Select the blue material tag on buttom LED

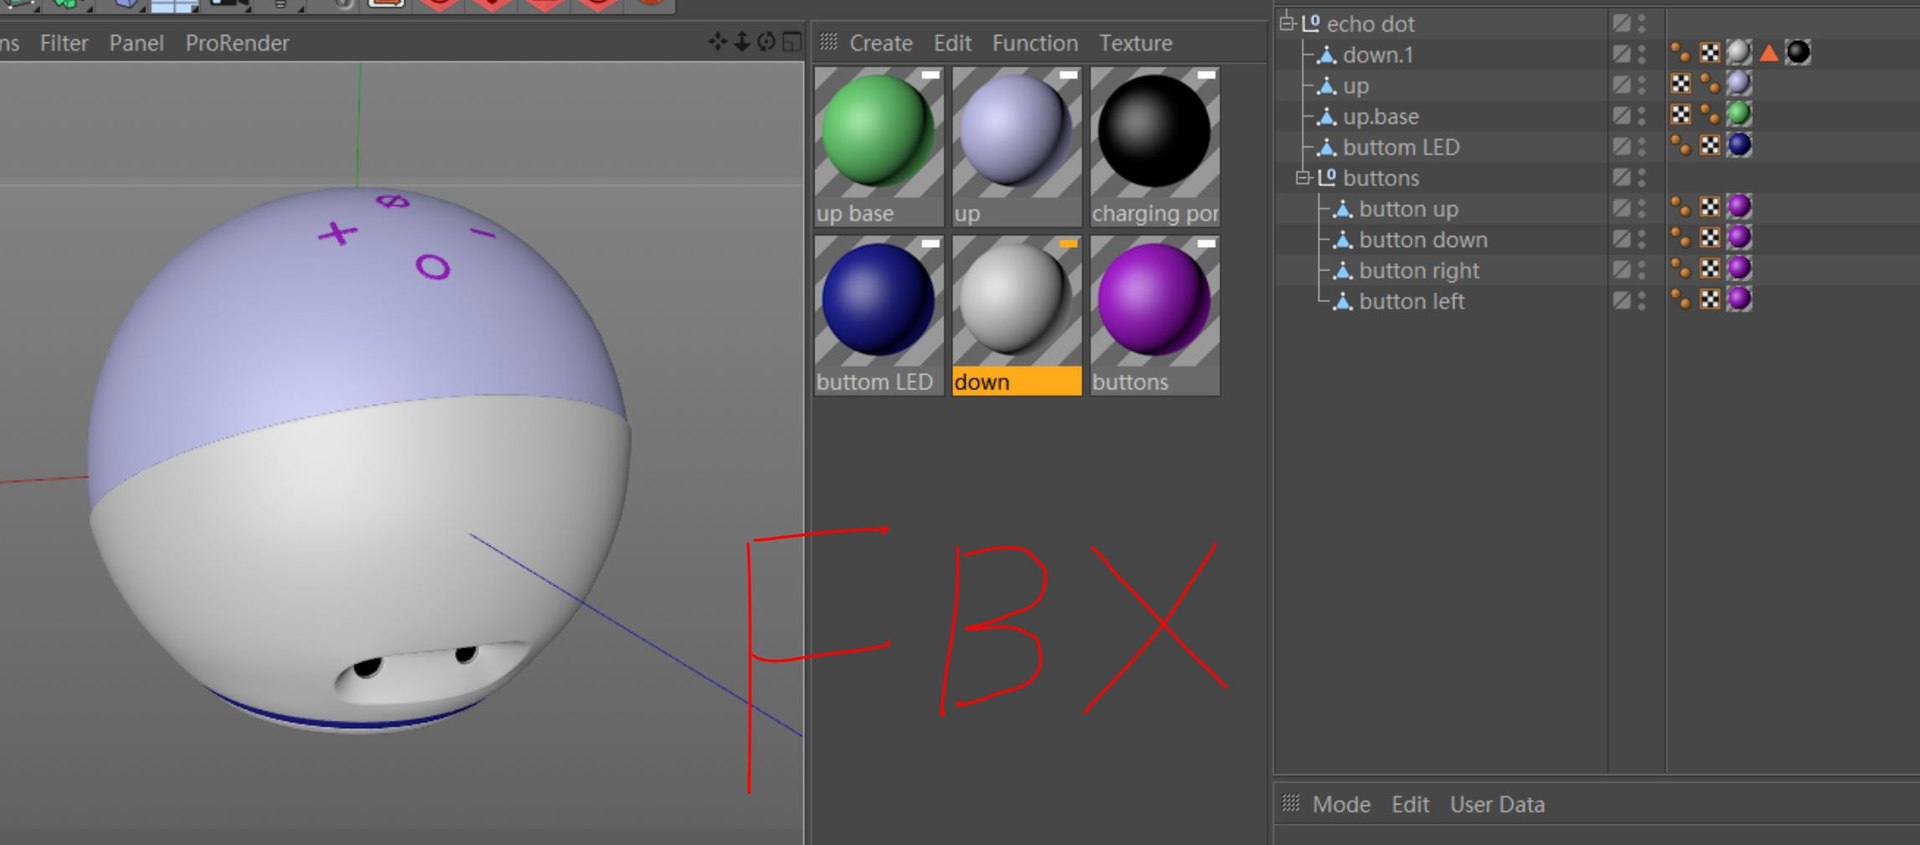[x=1740, y=146]
